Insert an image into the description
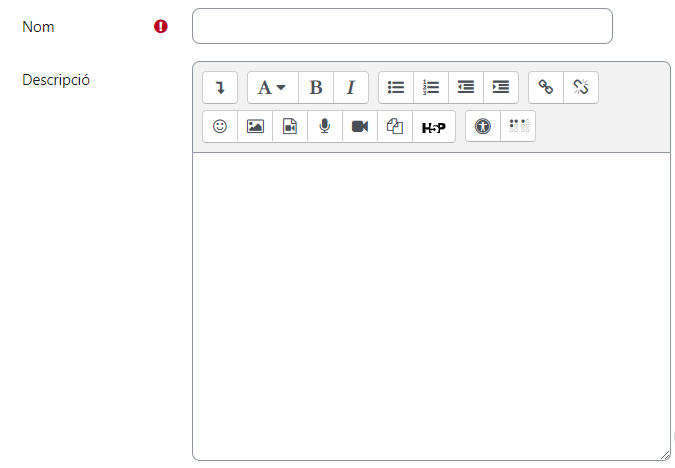The image size is (675, 468). tap(255, 126)
